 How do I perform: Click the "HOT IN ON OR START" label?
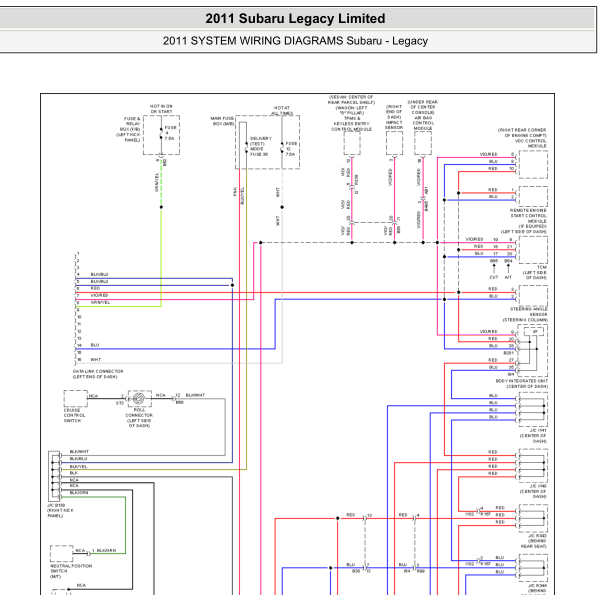click(161, 109)
